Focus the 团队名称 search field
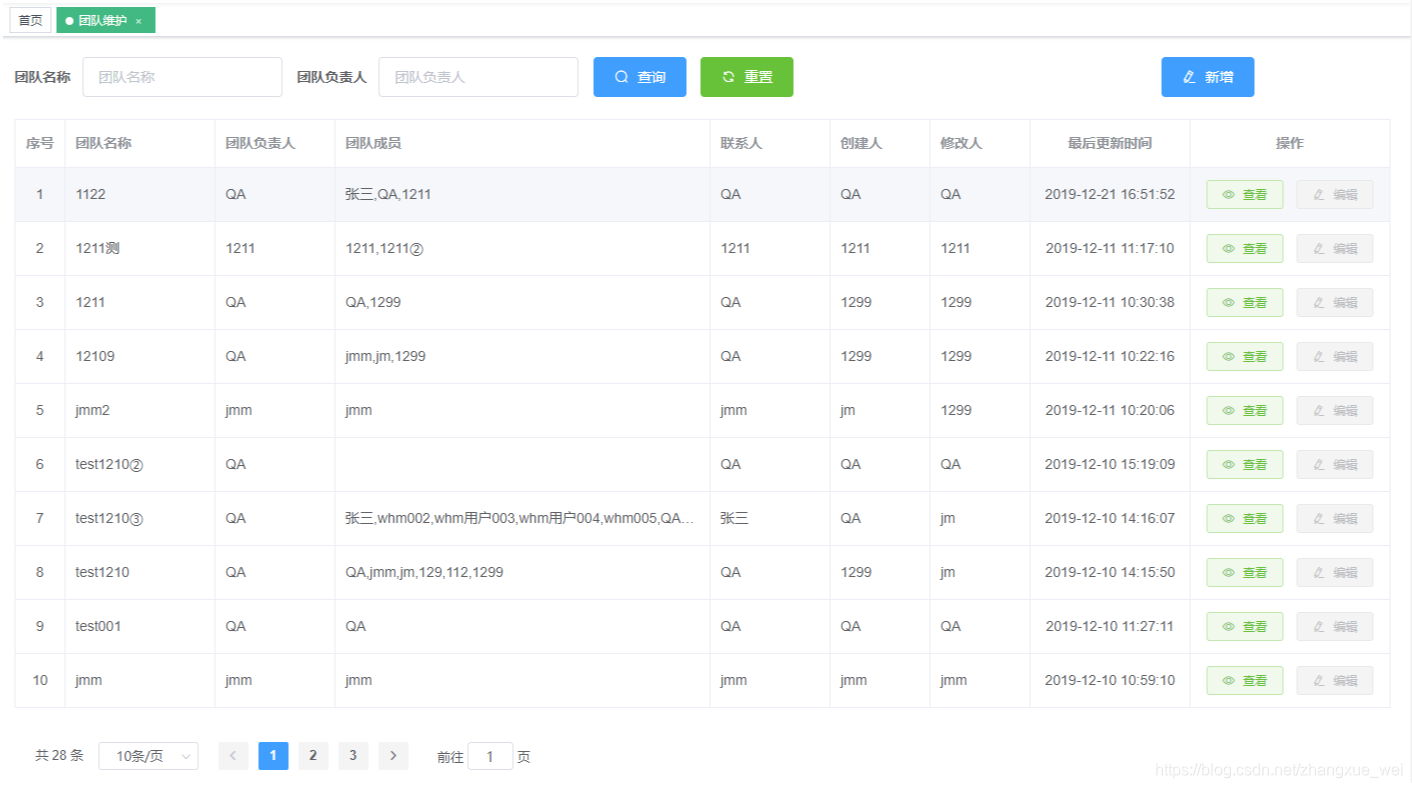The width and height of the screenshot is (1412, 788). (x=182, y=77)
